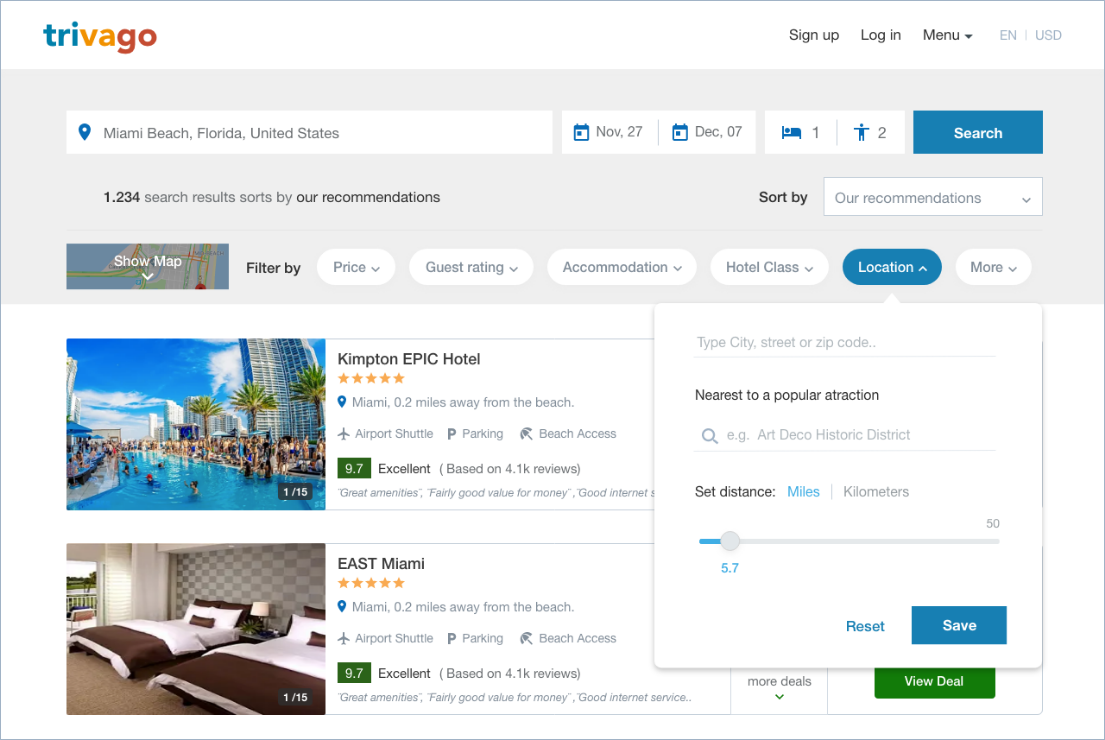1105x740 pixels.
Task: Click the EAST Miami Beach Access umbrella icon
Action: (526, 639)
